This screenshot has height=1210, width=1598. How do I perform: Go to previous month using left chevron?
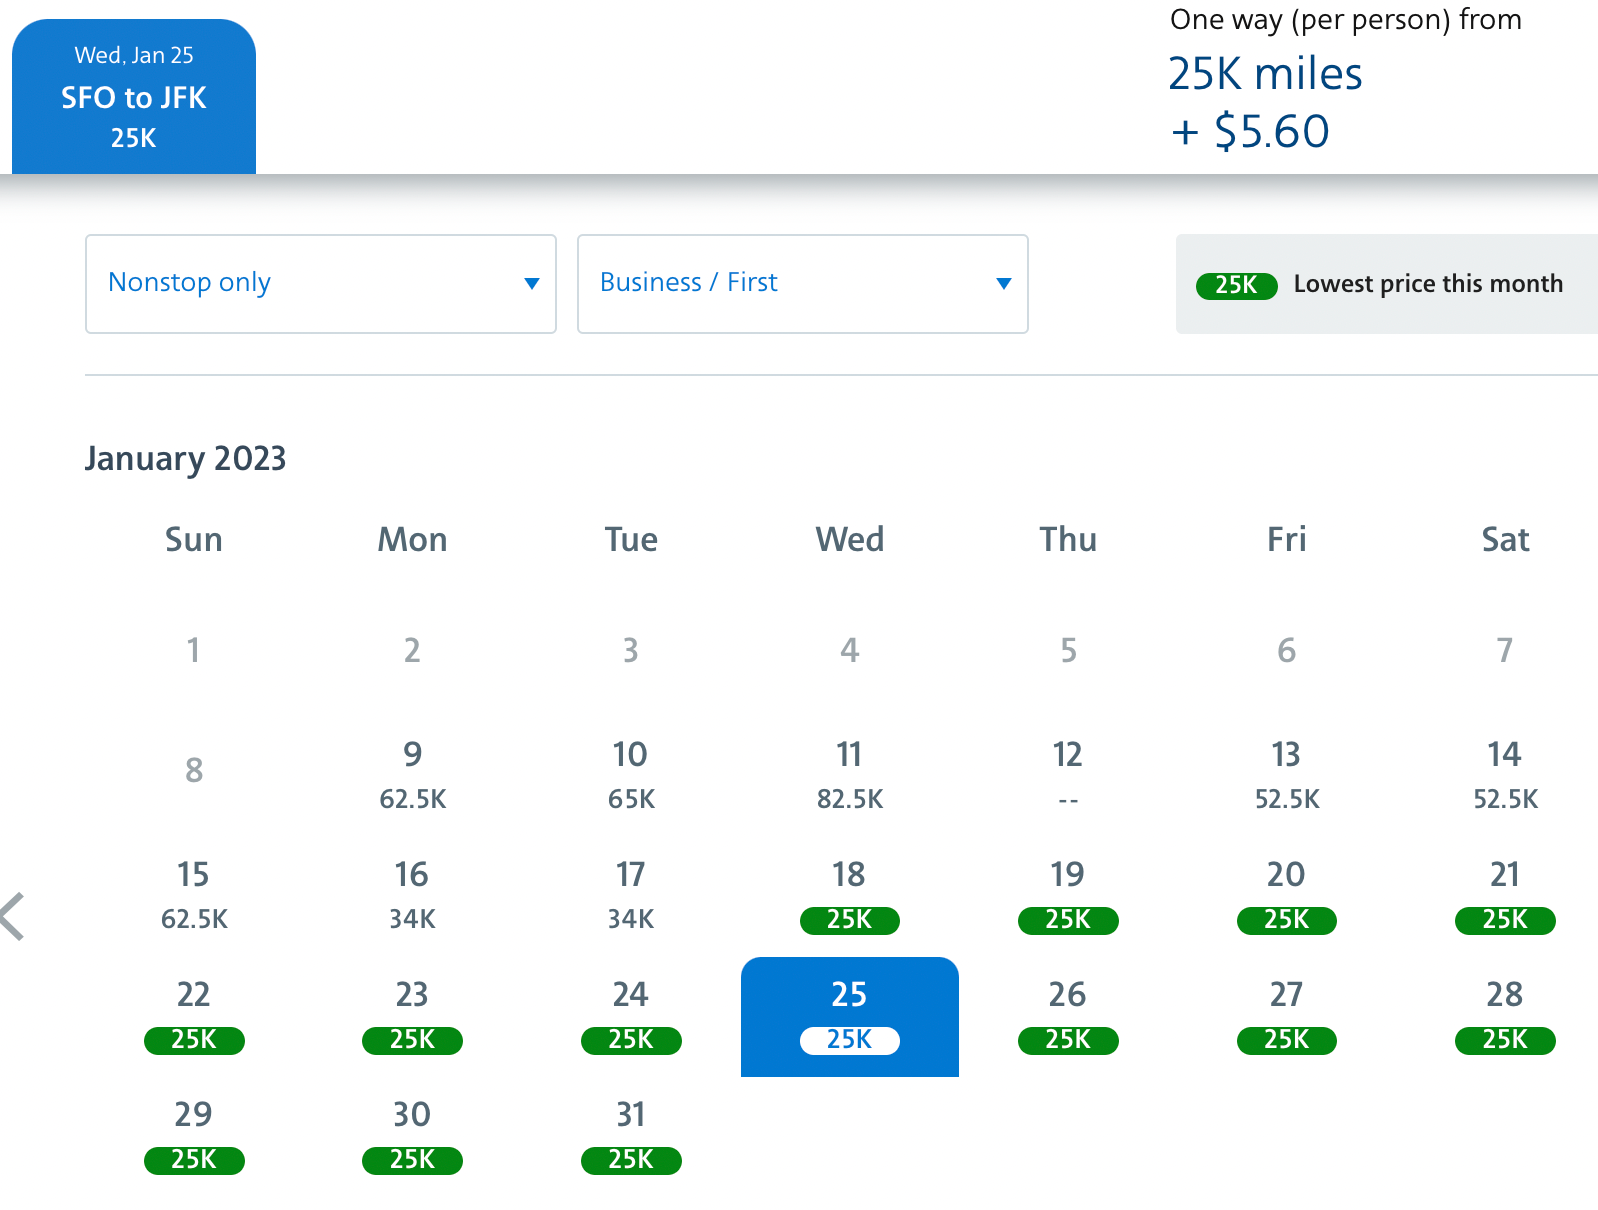(x=13, y=916)
